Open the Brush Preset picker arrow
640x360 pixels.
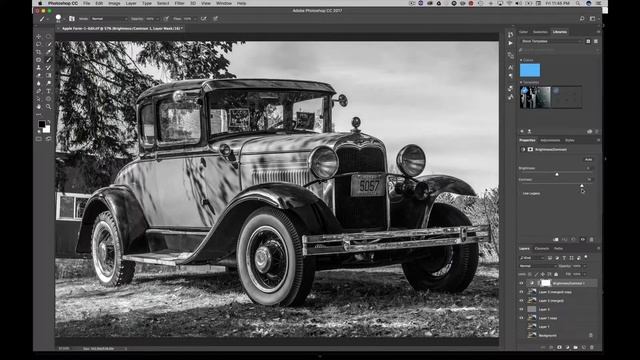[64, 20]
